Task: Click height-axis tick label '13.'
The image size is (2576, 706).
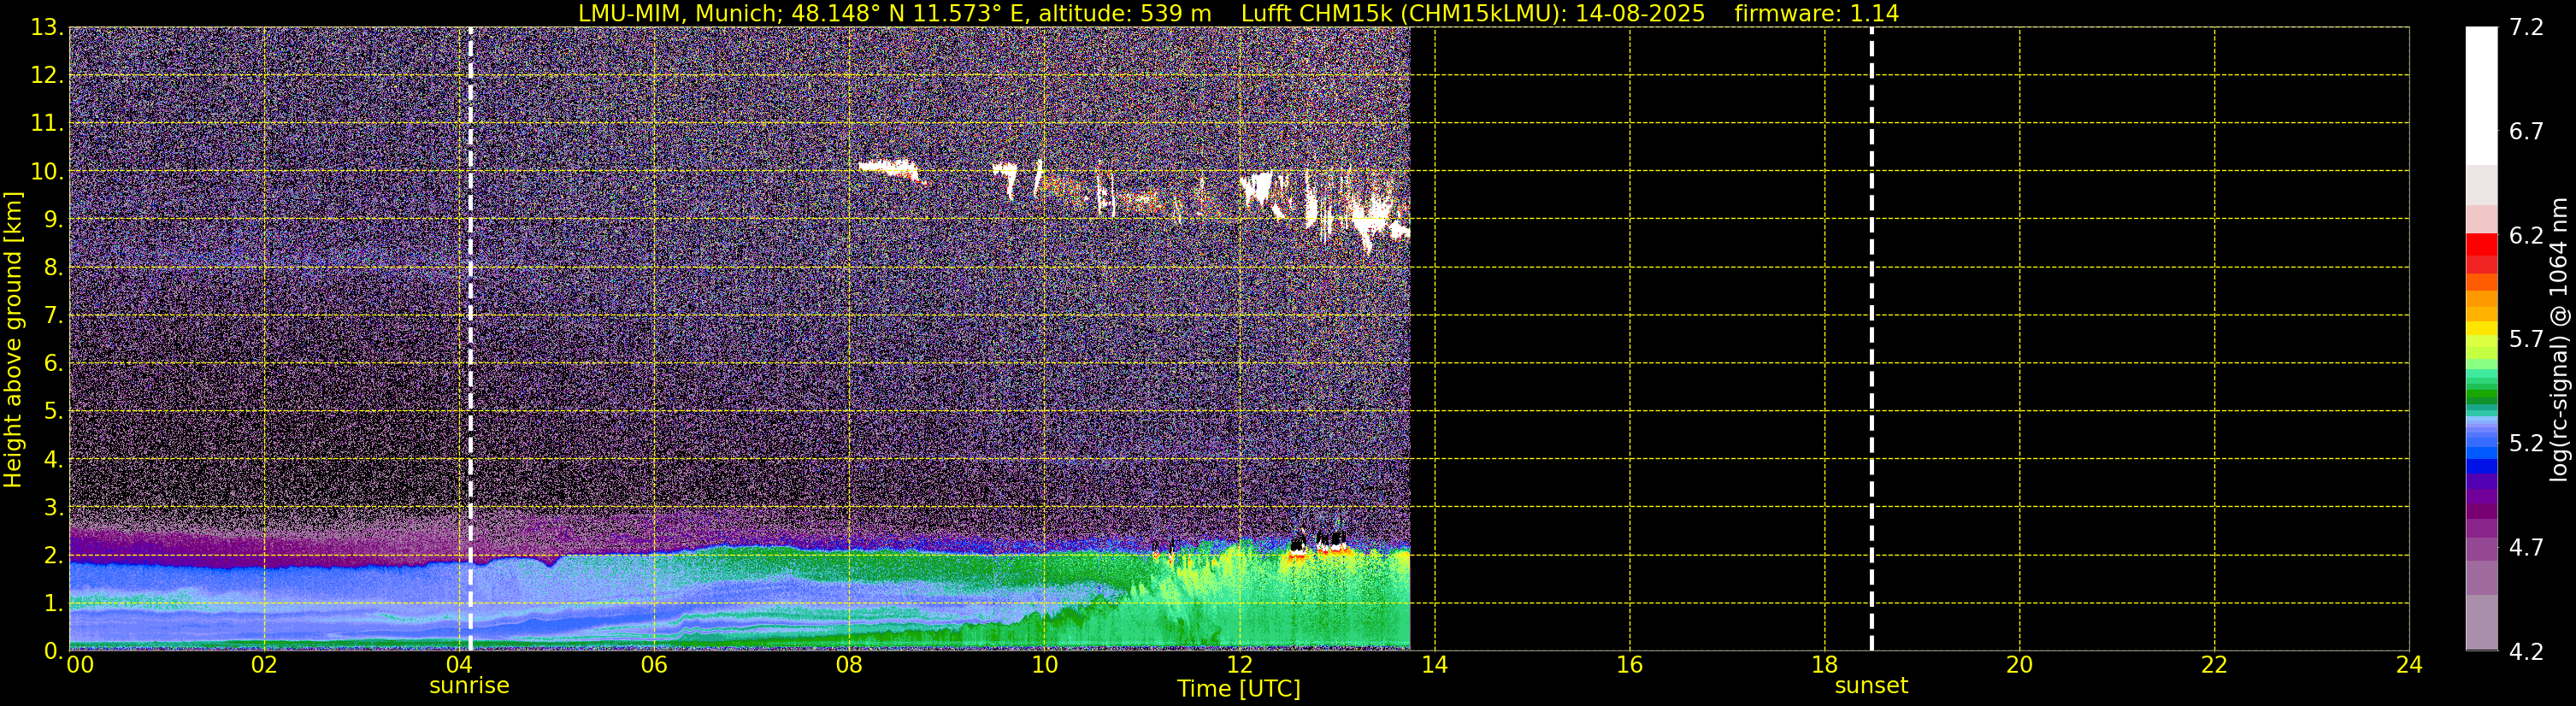Action: point(46,27)
